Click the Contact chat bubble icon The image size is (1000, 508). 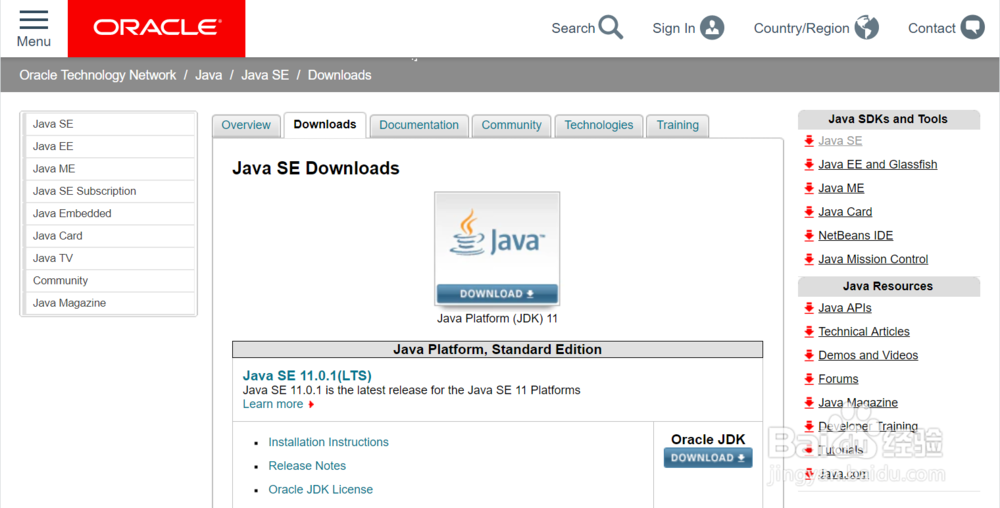pos(973,27)
